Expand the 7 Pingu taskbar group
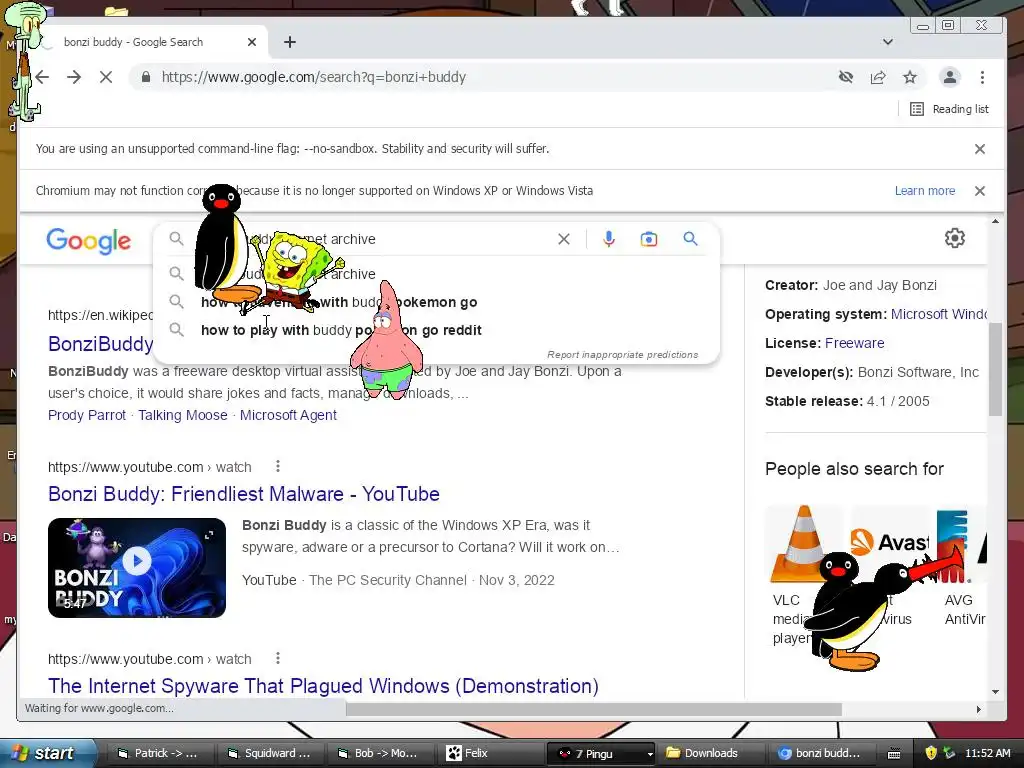Screen dimensions: 1024x768 click(x=600, y=753)
